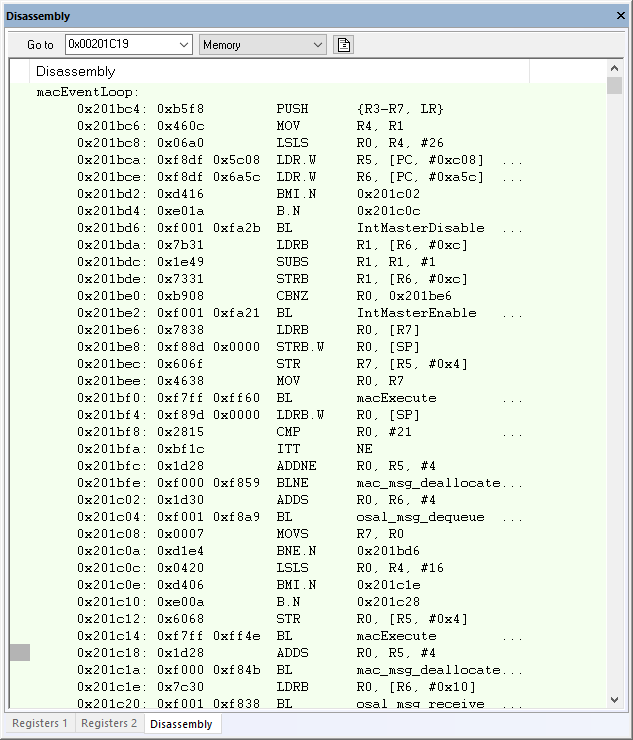Switch to the Registers 2 tab
Screen dimensions: 633x740
point(109,724)
